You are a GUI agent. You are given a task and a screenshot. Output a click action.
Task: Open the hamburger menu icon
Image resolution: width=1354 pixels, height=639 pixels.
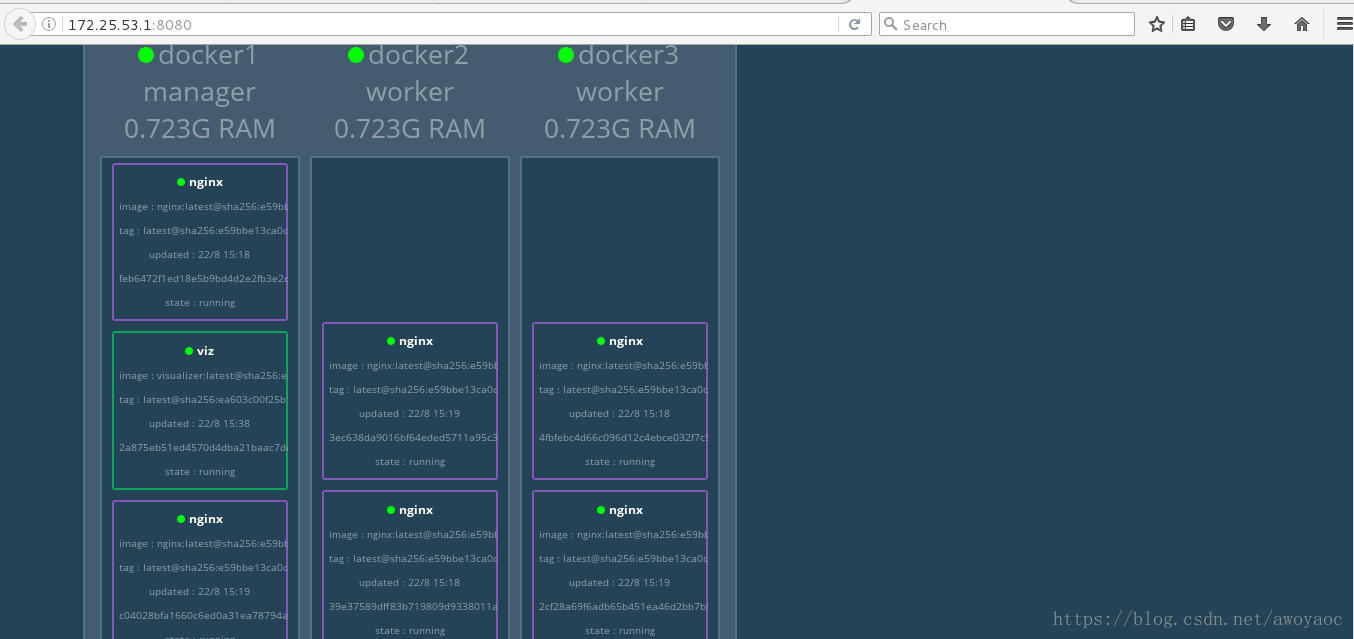pos(1343,25)
